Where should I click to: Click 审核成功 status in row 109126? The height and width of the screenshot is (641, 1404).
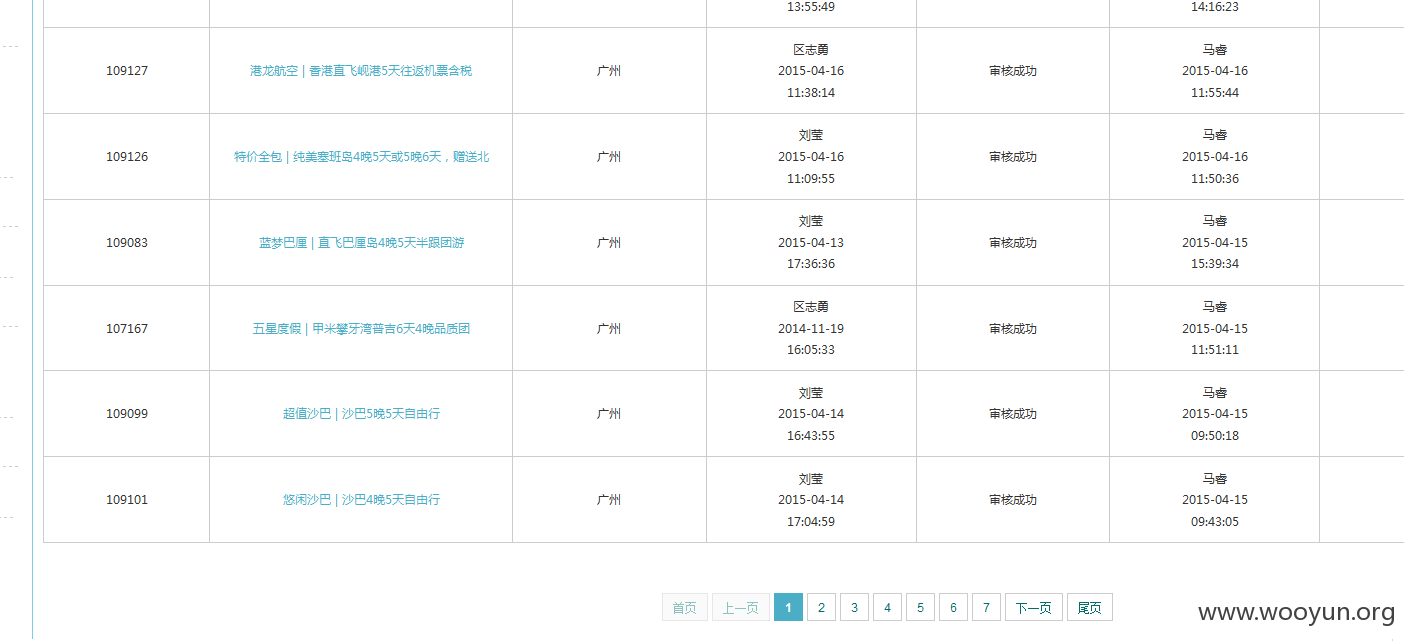coord(1013,157)
